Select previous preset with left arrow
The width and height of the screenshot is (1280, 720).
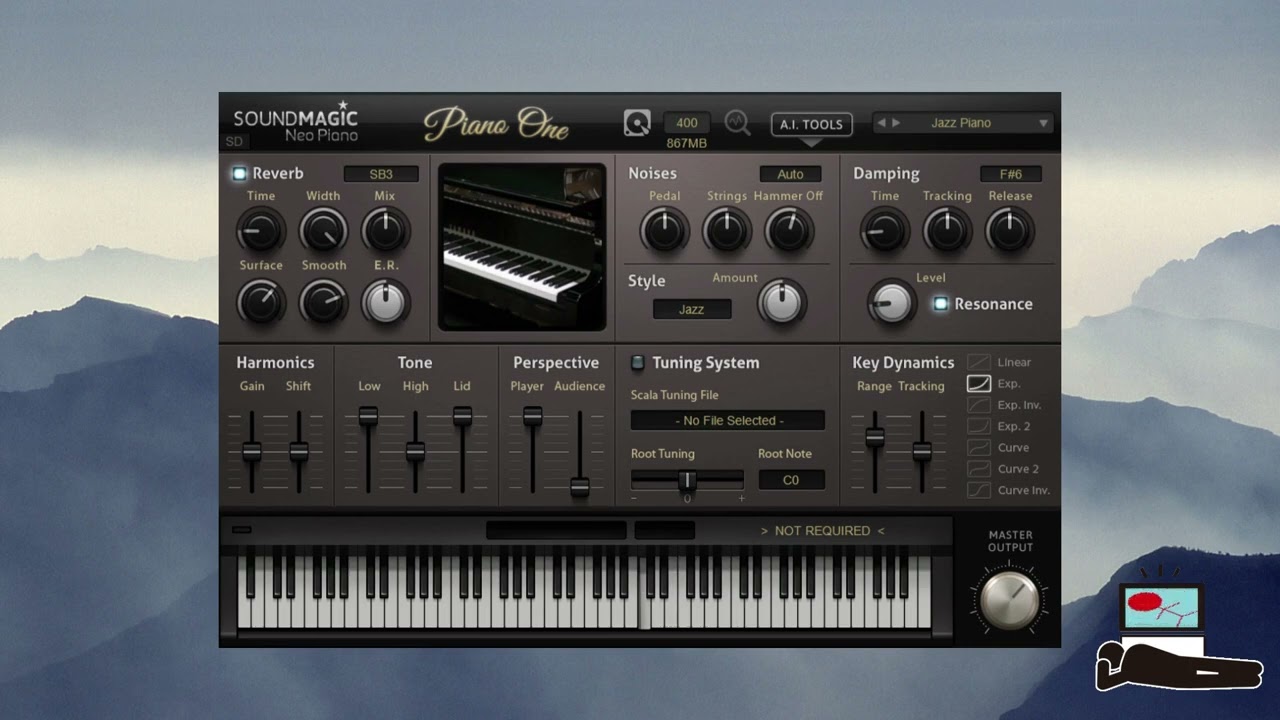[x=881, y=123]
